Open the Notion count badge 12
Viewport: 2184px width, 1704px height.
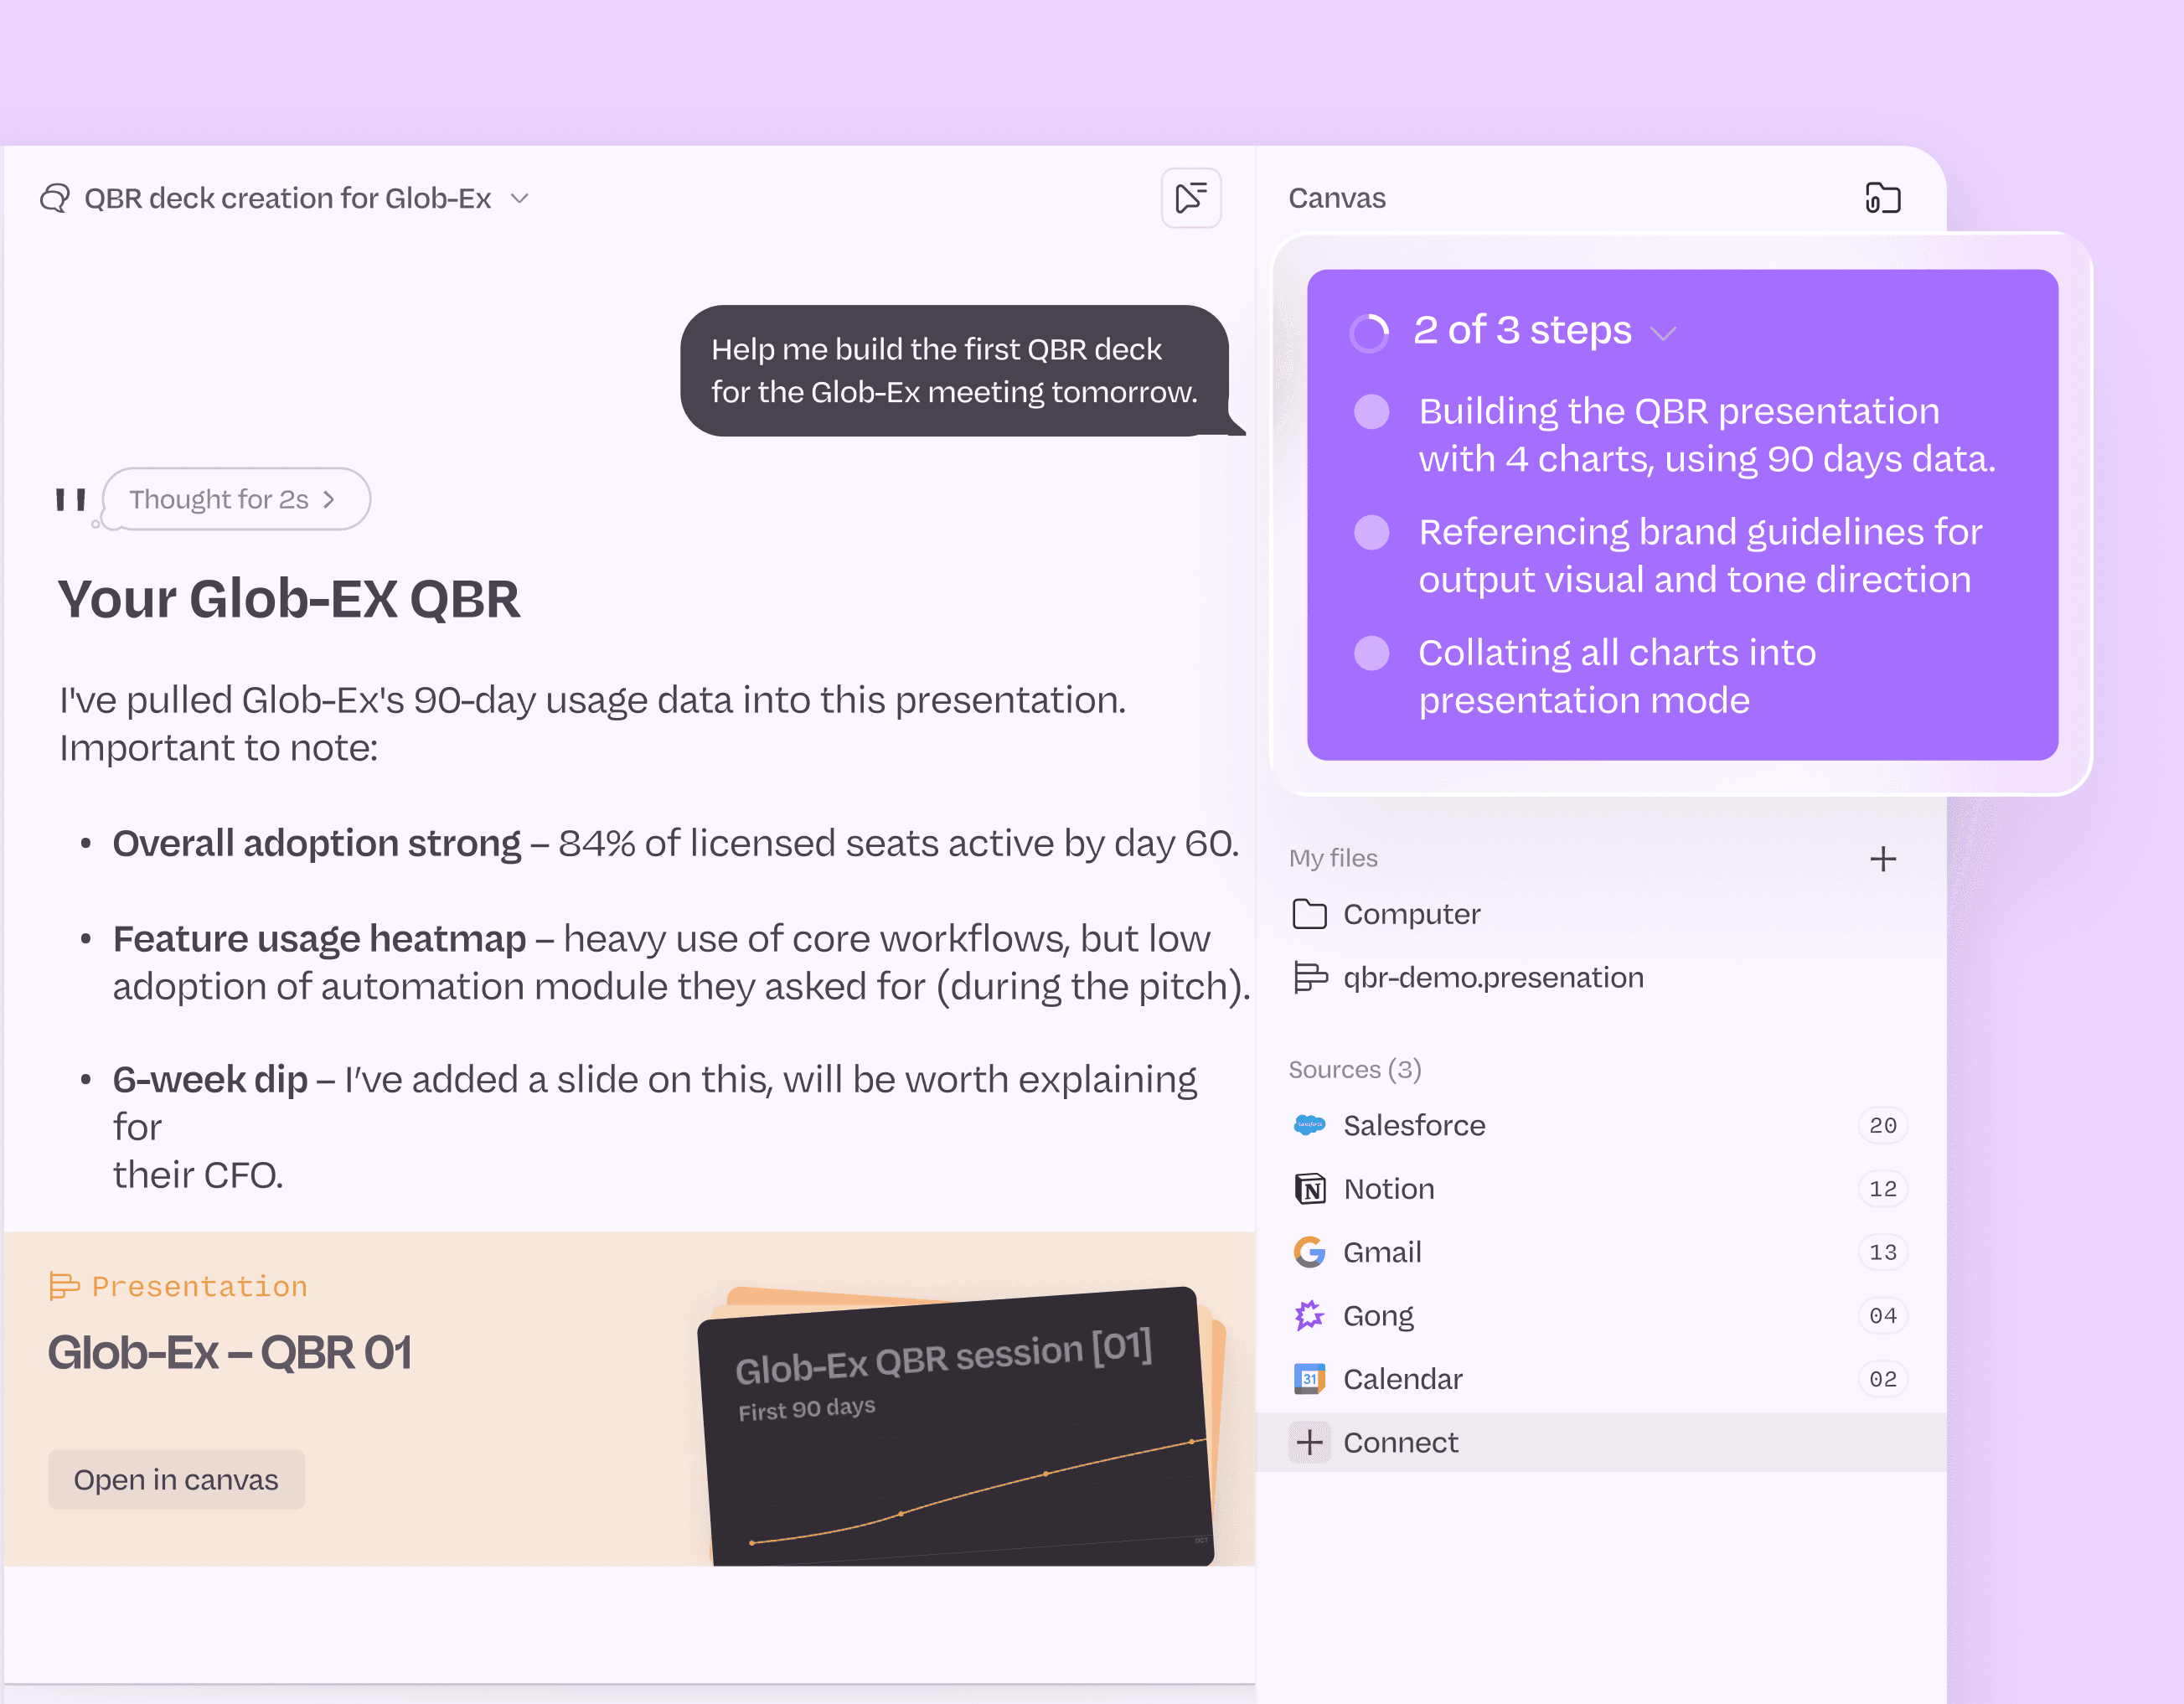click(x=1883, y=1189)
